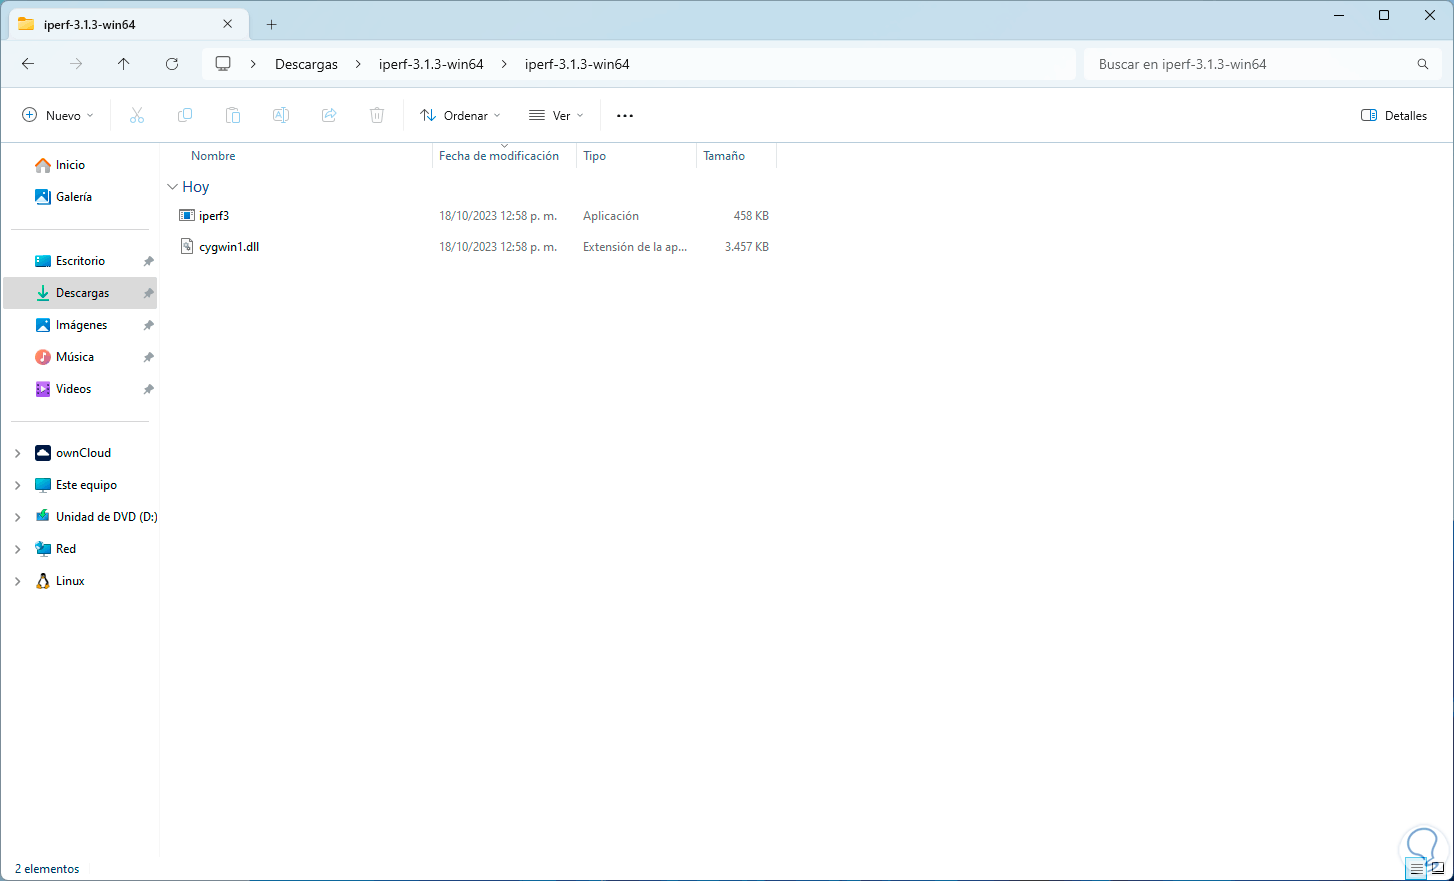Open the Nuevo dropdown menu
The height and width of the screenshot is (881, 1454).
[58, 115]
